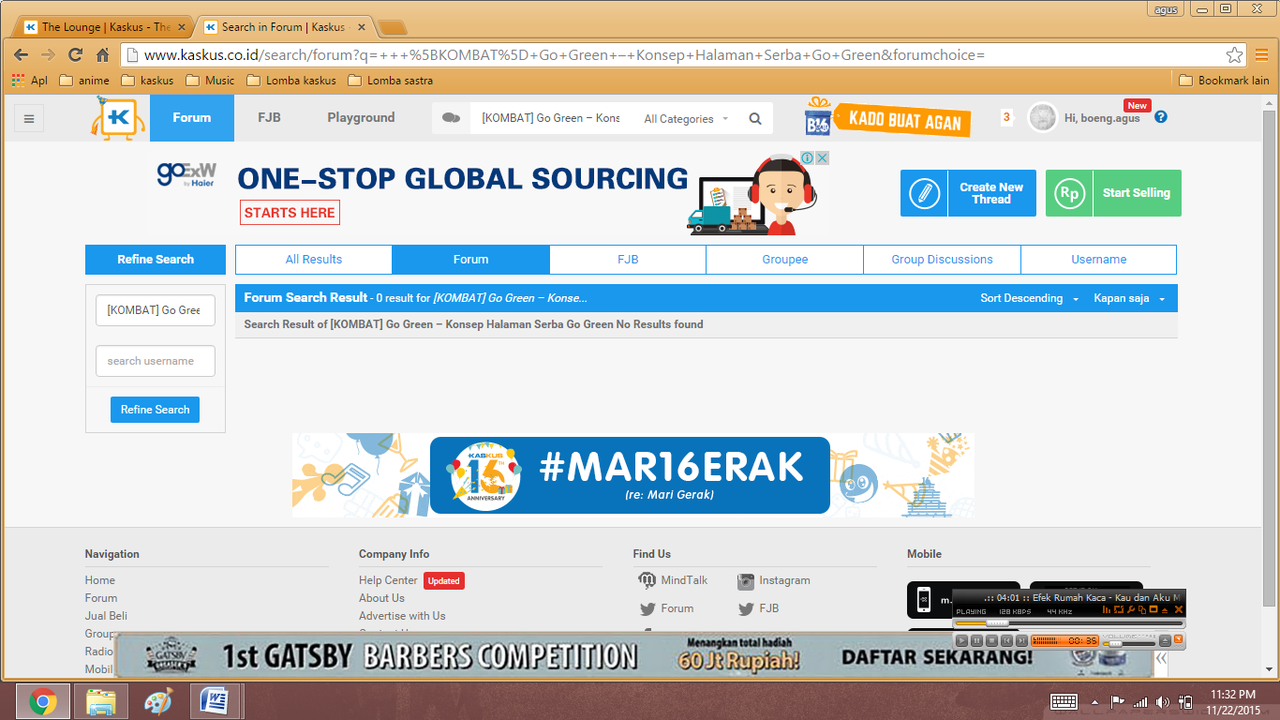Screen dimensions: 1280x720
Task: Click the Start Selling button
Action: (1114, 193)
